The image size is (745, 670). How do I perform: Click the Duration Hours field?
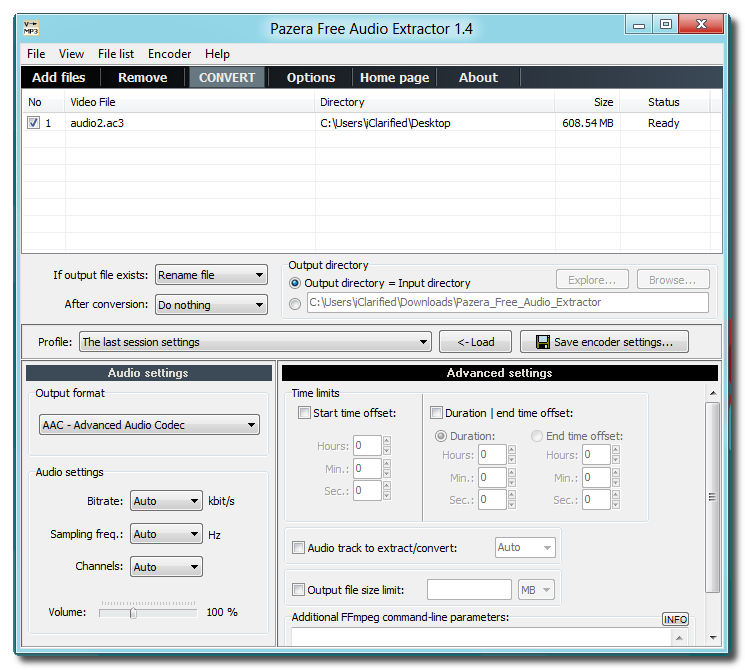click(x=492, y=455)
